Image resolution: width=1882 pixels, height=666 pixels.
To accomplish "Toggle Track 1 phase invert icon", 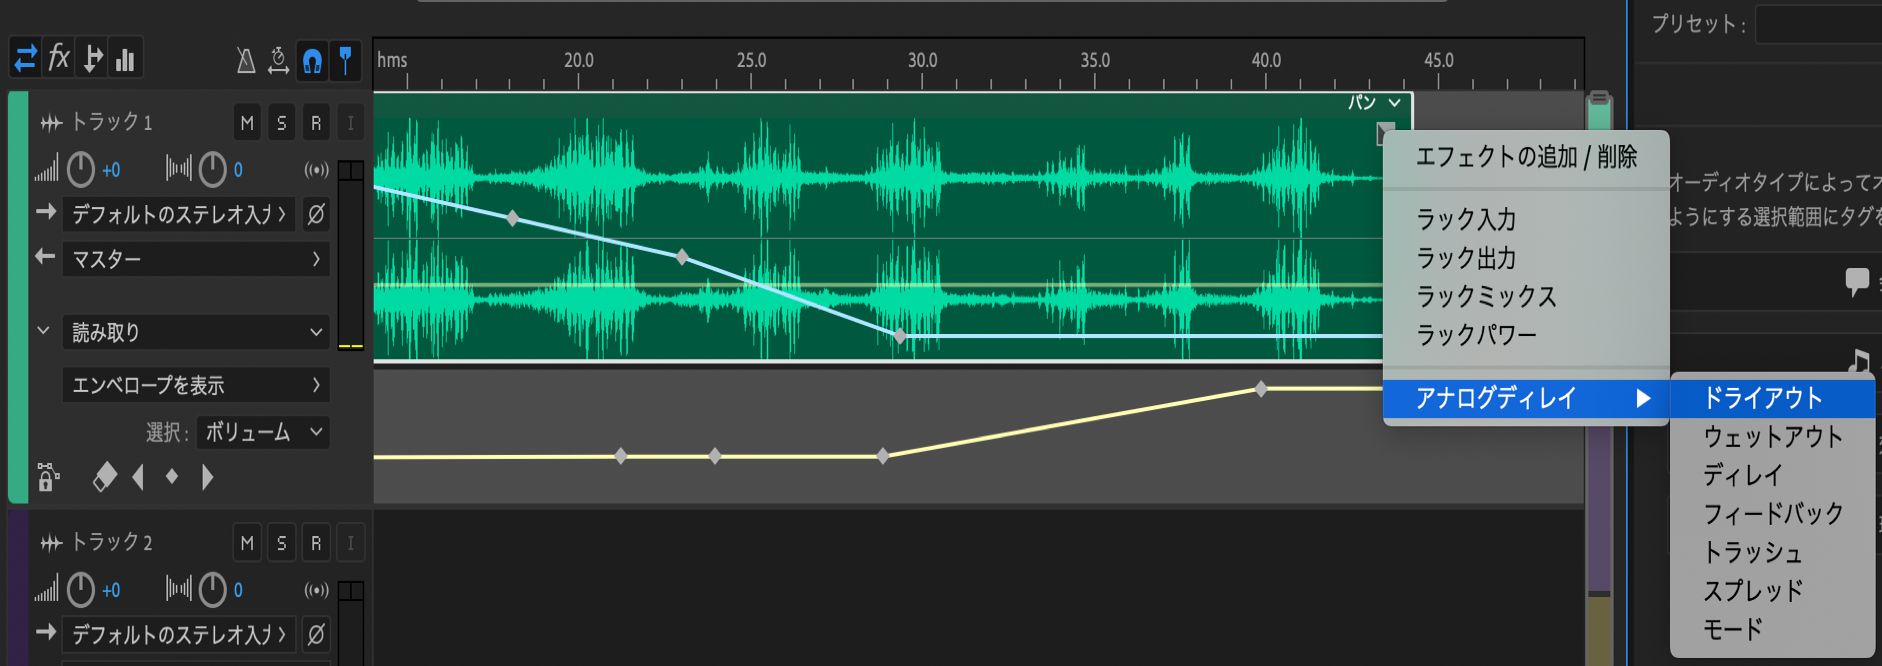I will point(316,214).
